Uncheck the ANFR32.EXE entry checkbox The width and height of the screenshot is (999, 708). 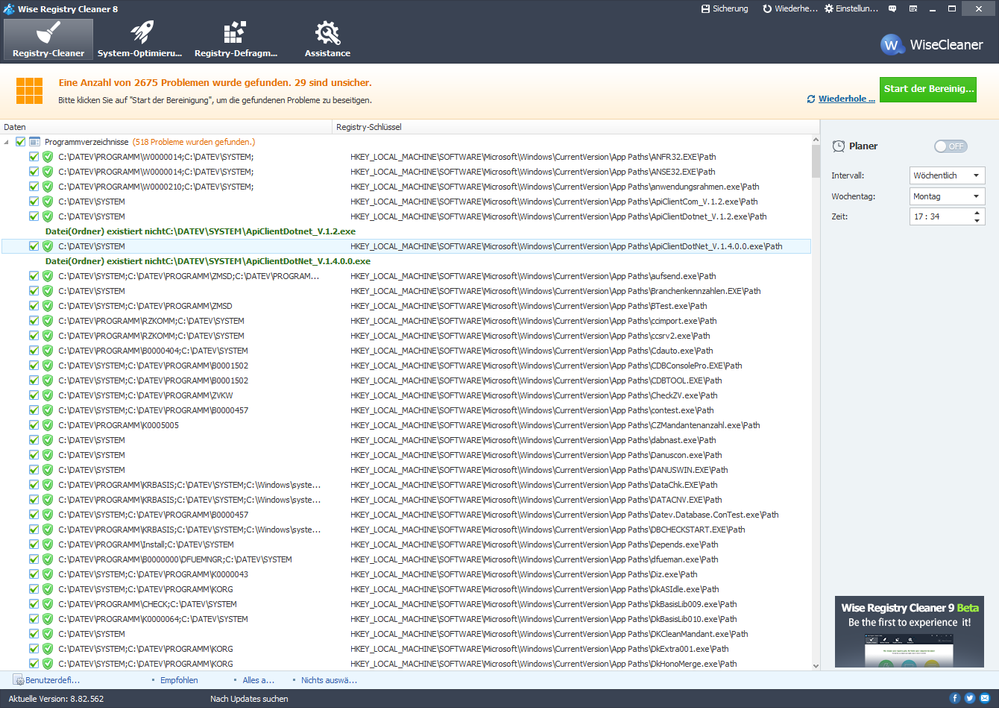pos(34,157)
